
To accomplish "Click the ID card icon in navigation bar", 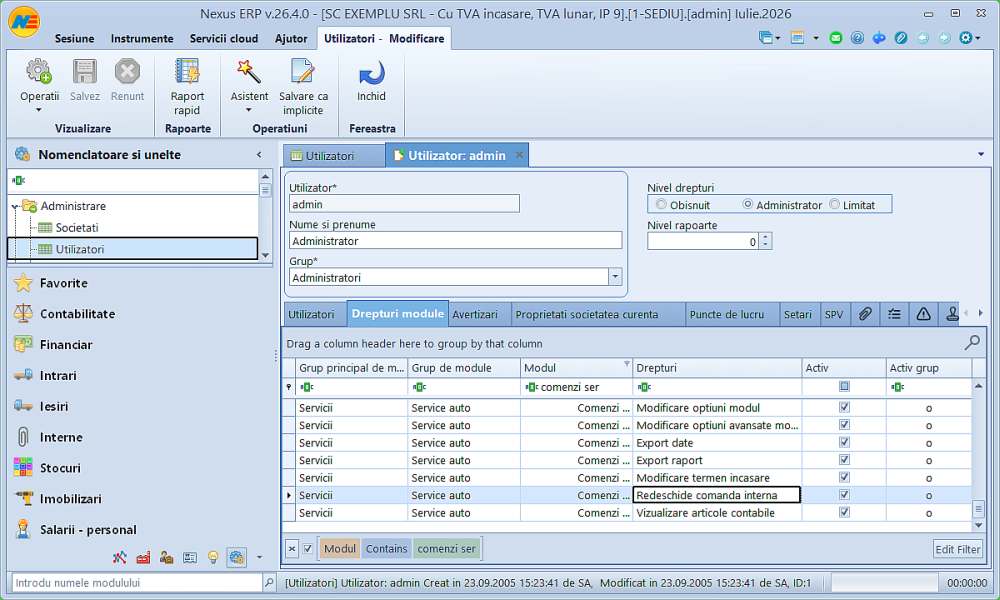I will 189,557.
